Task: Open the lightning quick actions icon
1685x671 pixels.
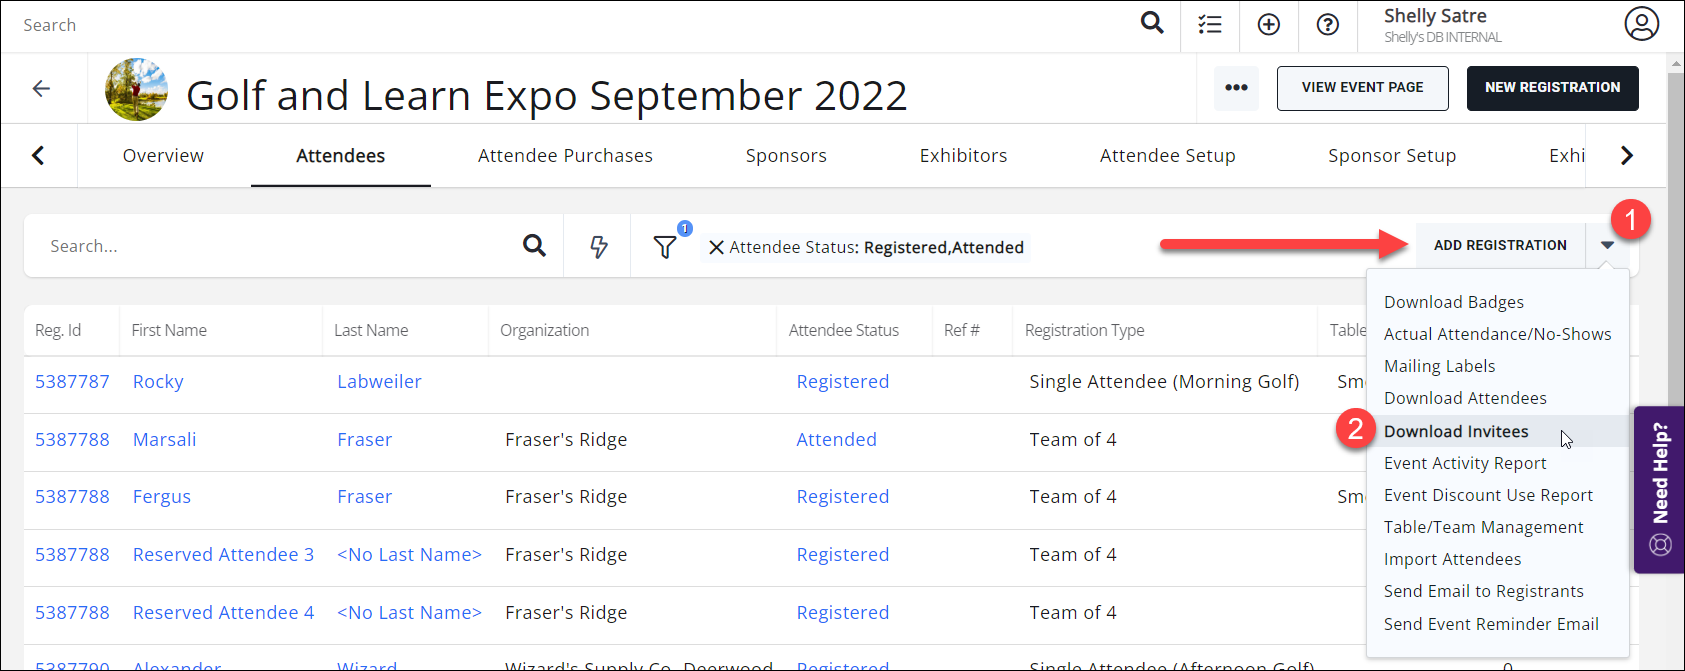Action: tap(598, 246)
